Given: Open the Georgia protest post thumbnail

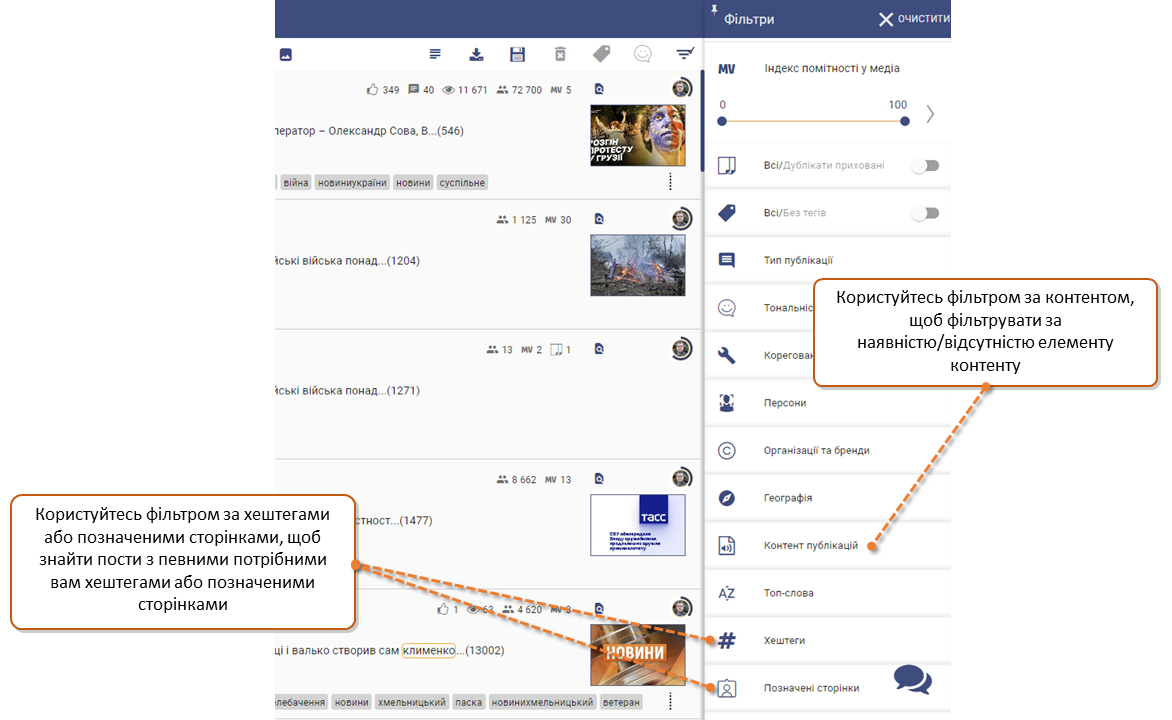Looking at the screenshot, I should 638,135.
